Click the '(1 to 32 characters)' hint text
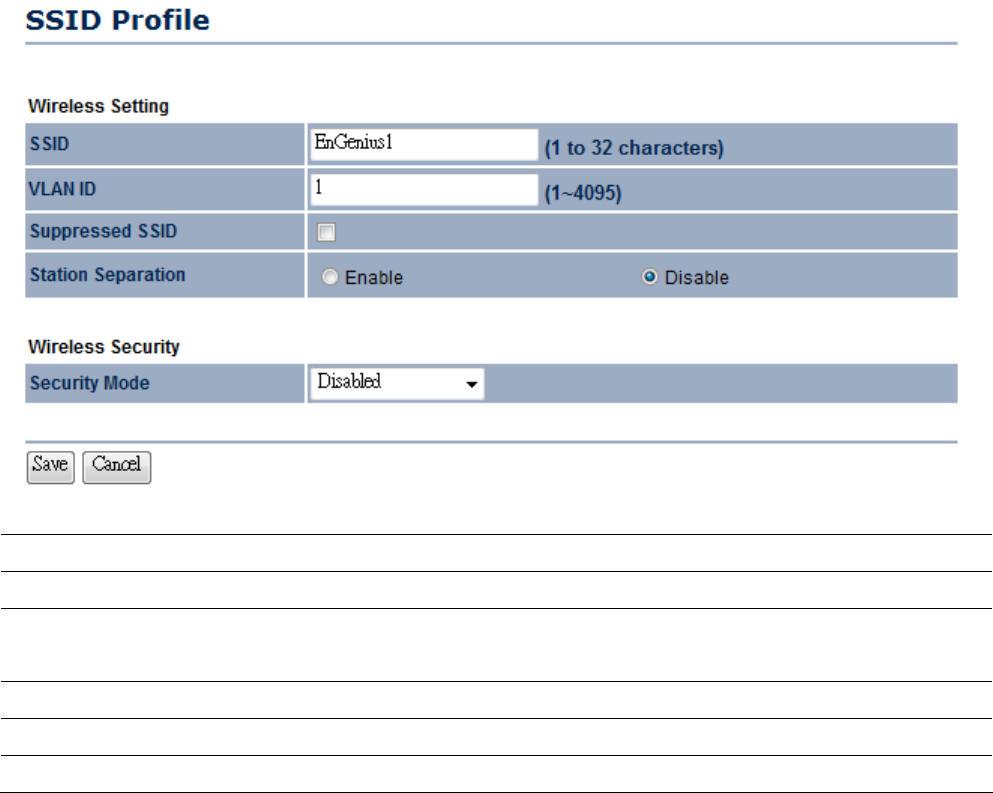Viewport: 993px width, 793px height. [x=634, y=148]
